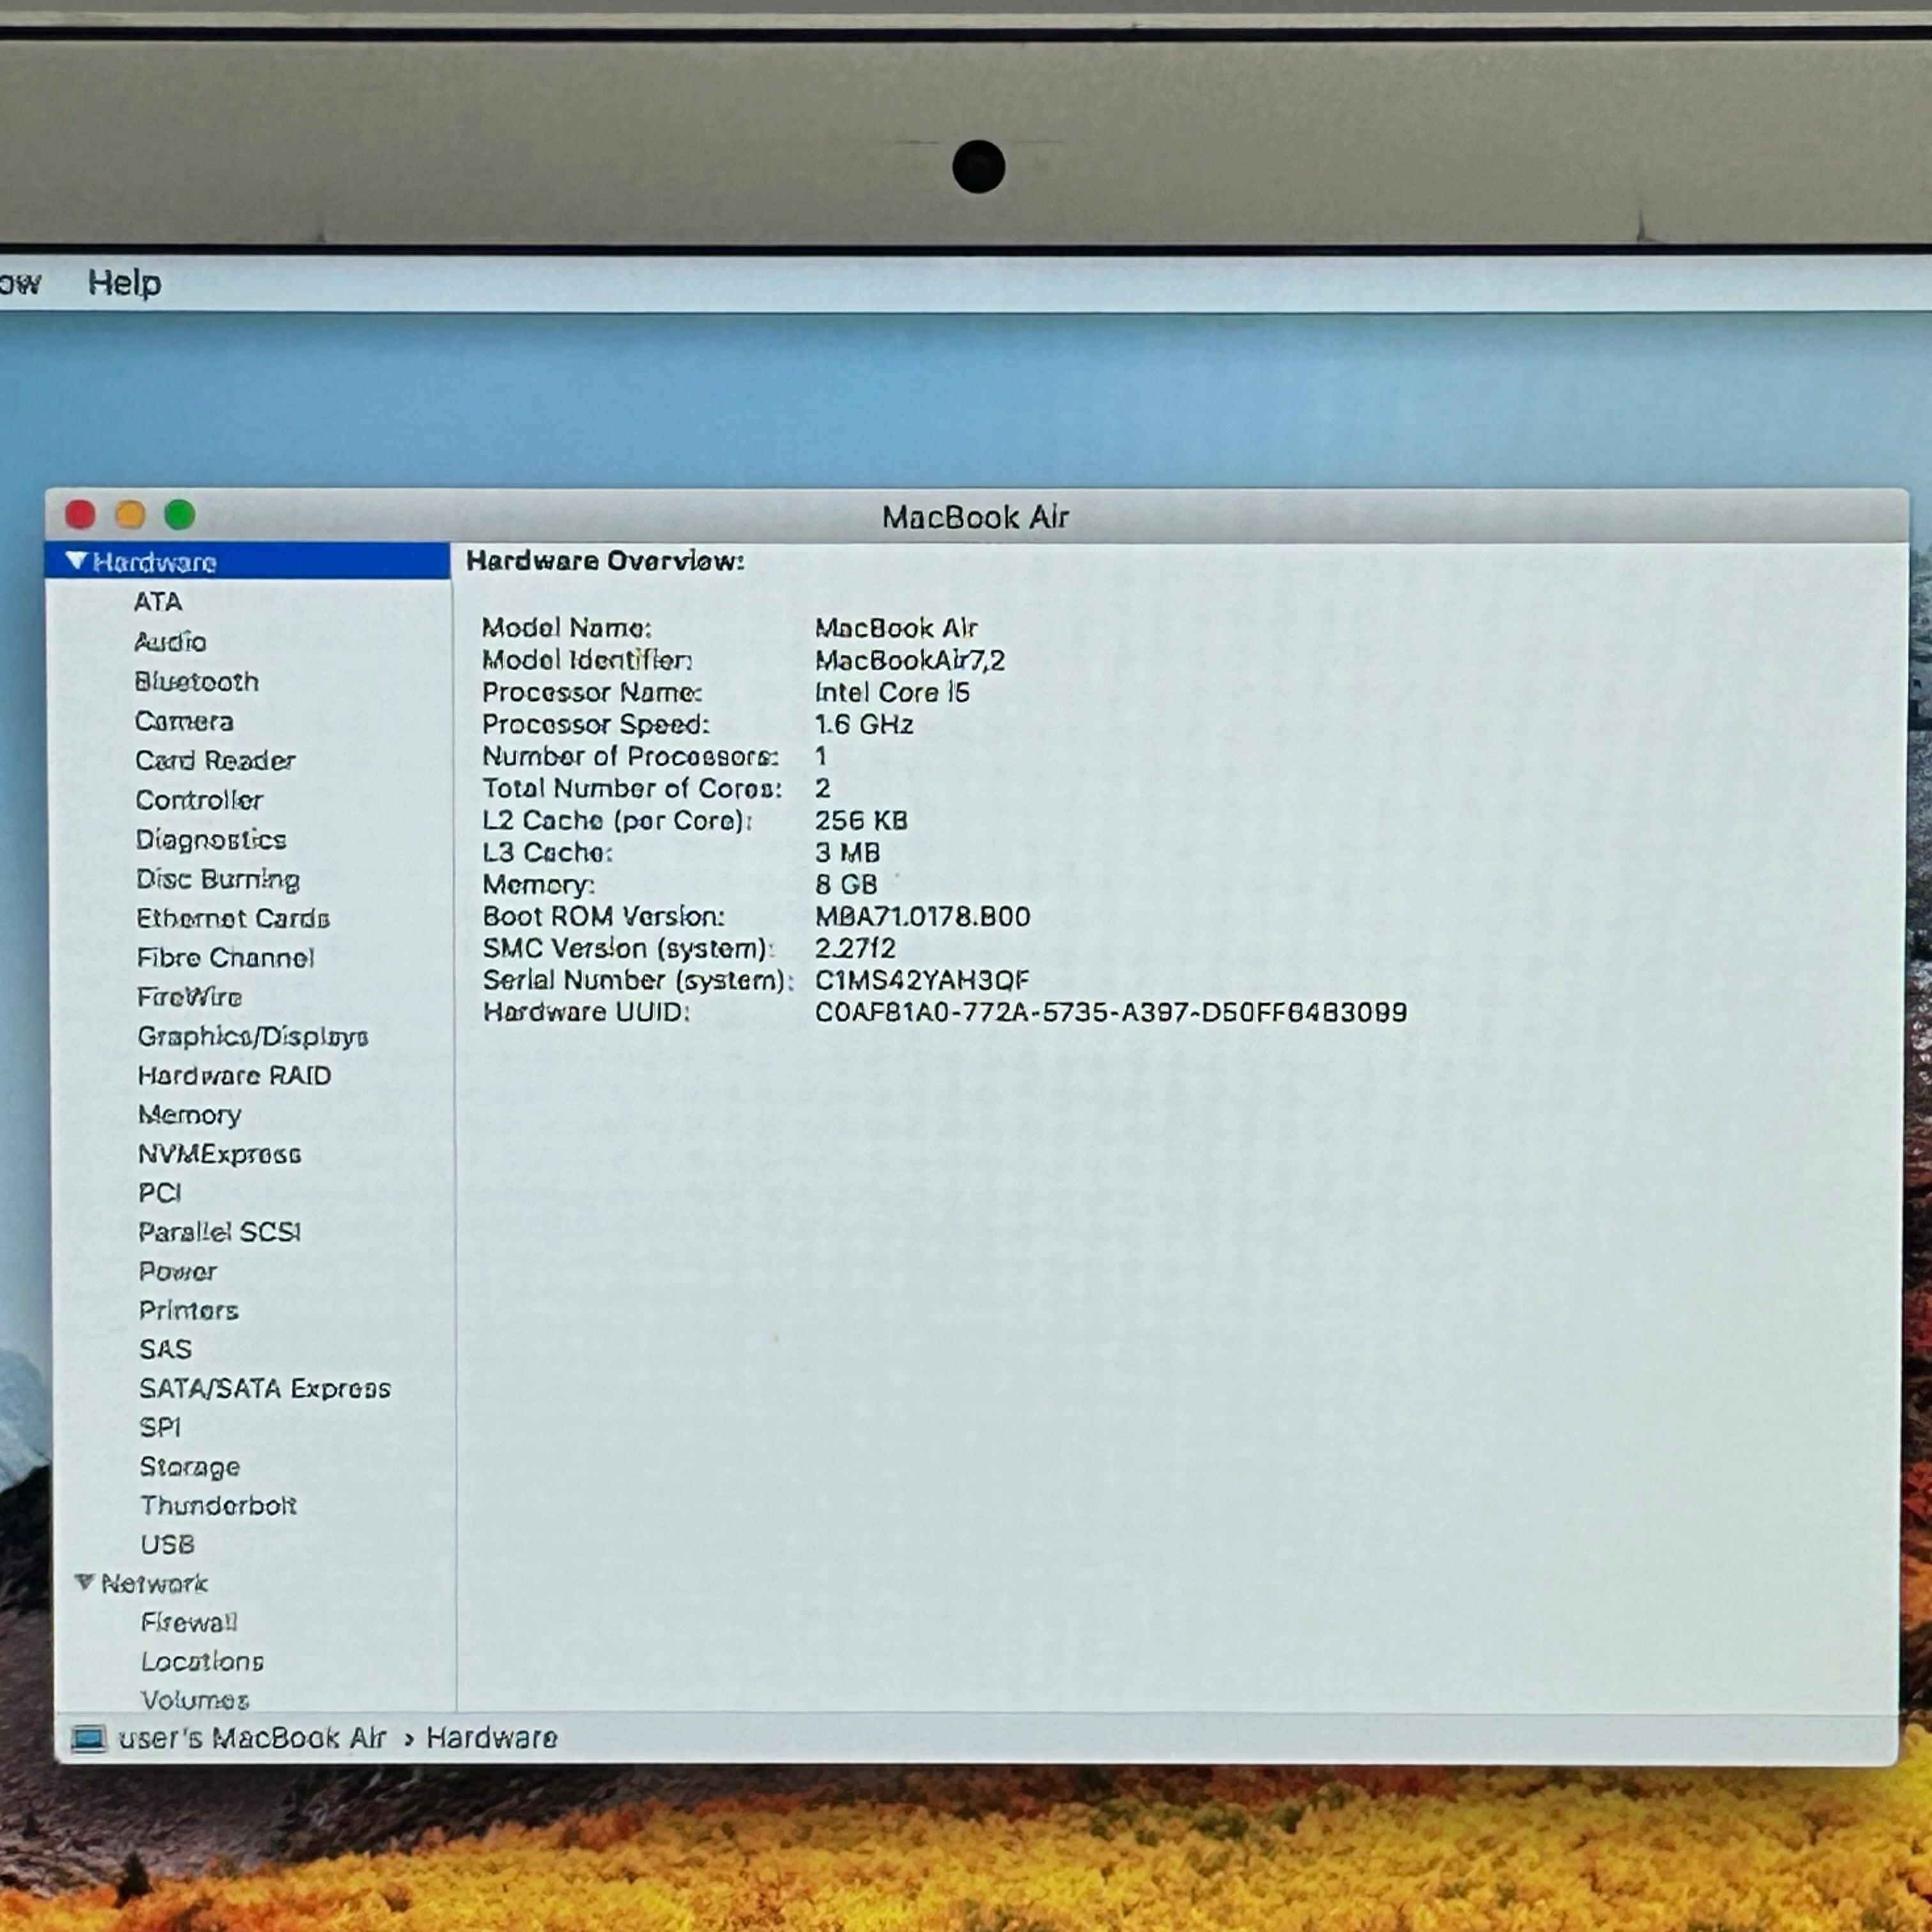
Task: Click the serial number value C1MS42YAH3QF
Action: point(922,980)
